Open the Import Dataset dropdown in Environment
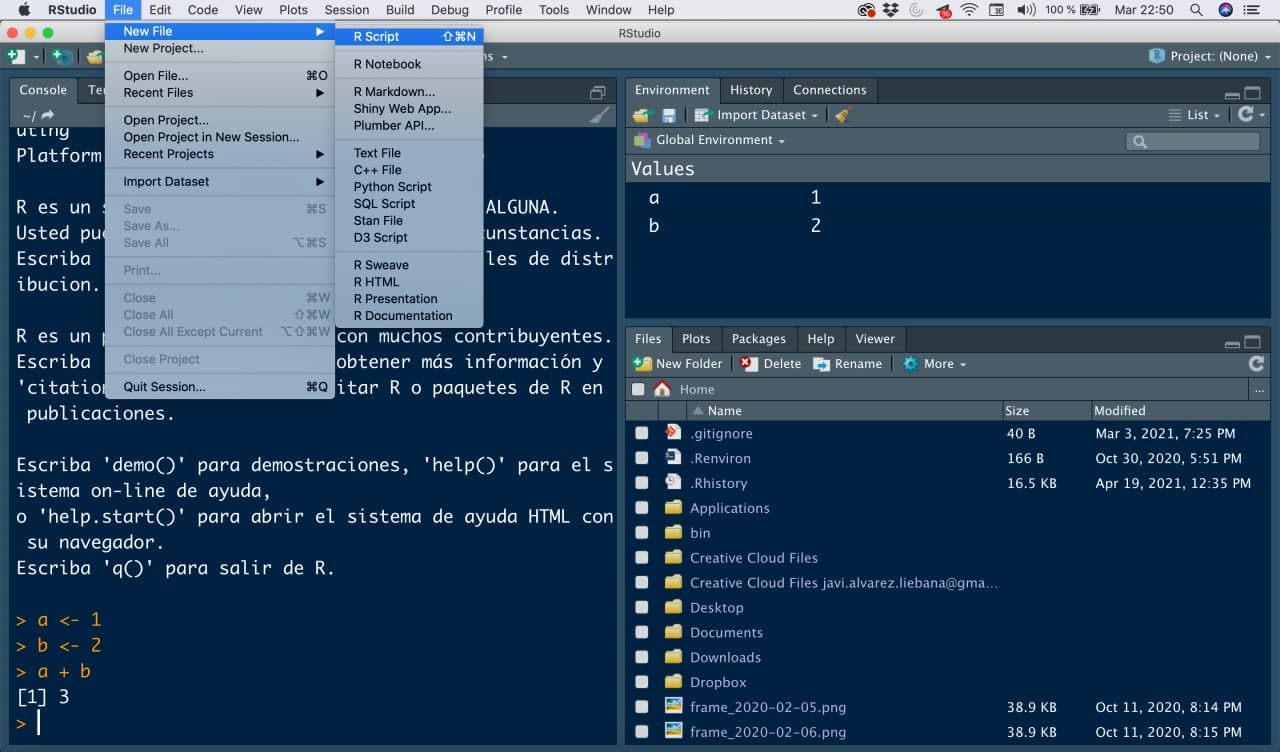 pos(757,115)
